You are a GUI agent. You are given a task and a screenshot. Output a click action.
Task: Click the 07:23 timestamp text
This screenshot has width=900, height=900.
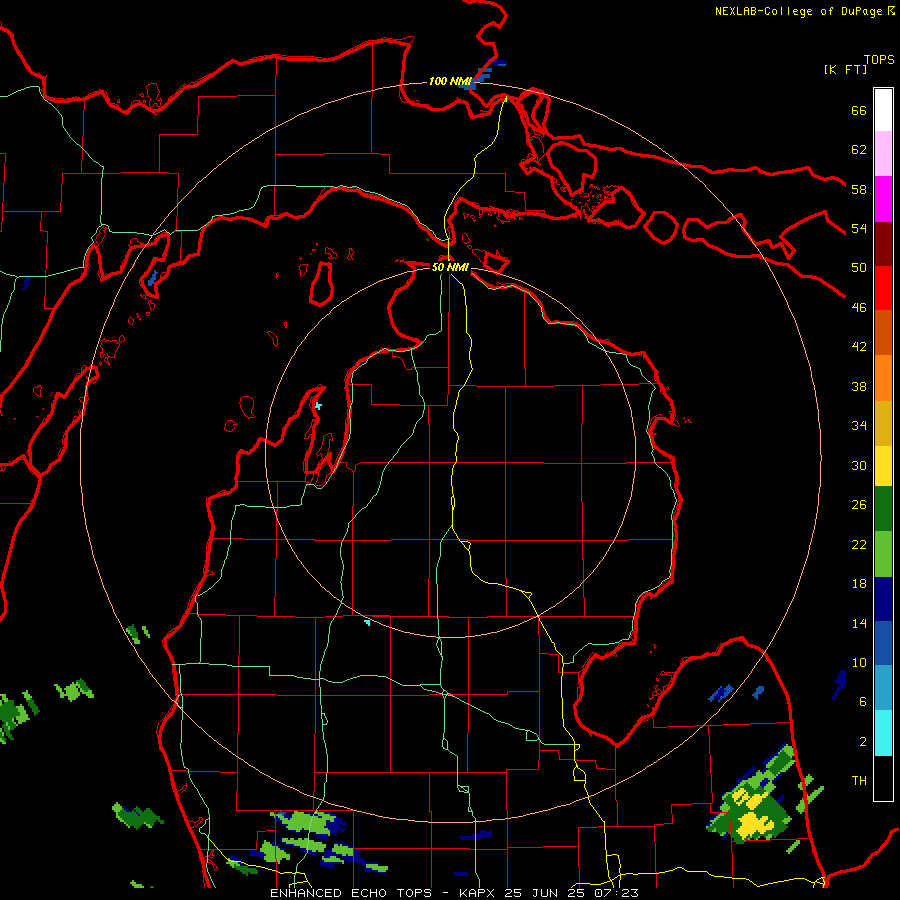tap(618, 893)
